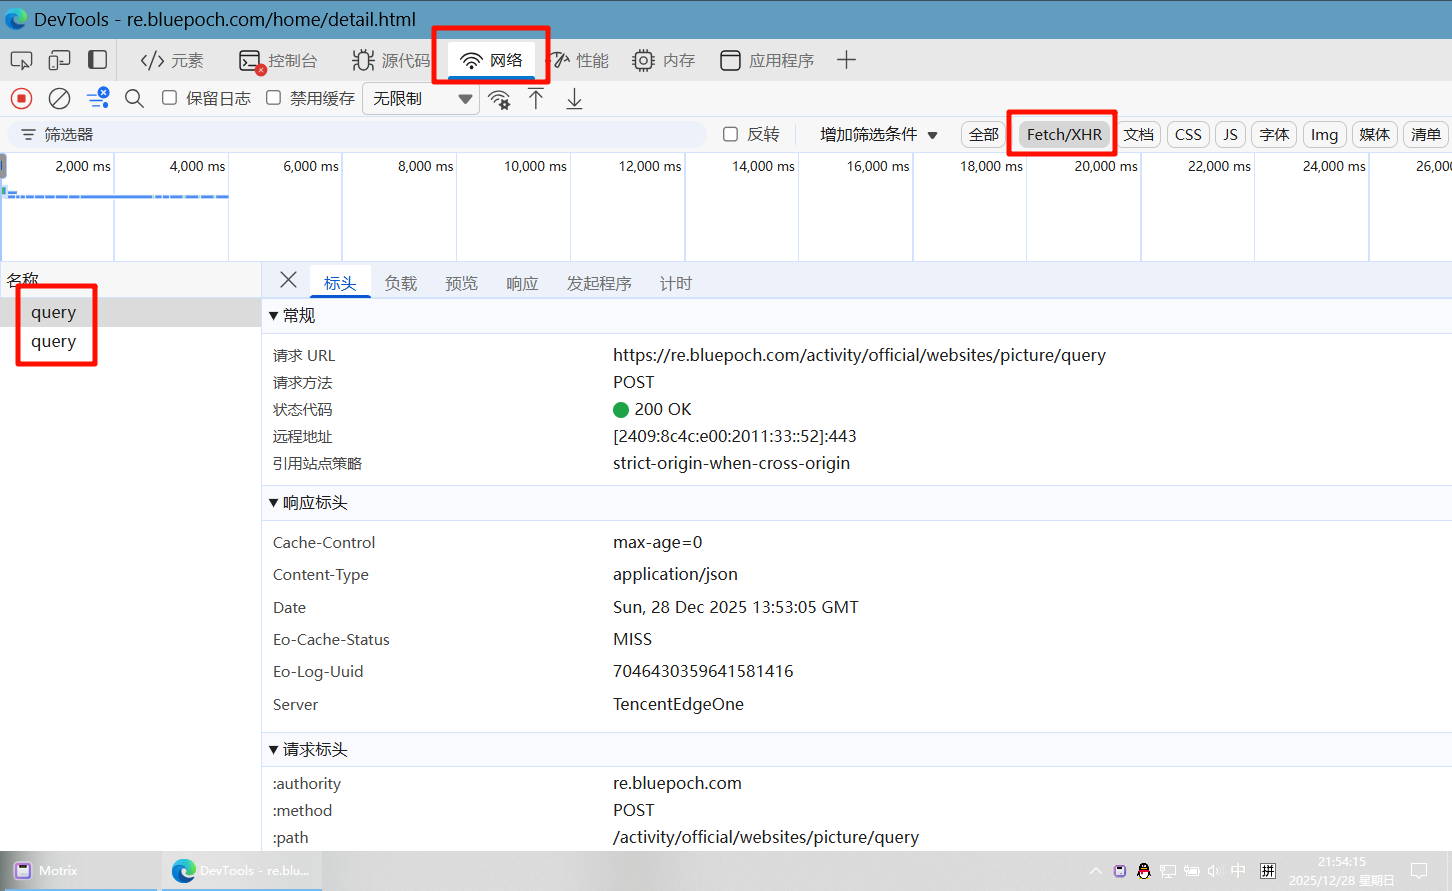The width and height of the screenshot is (1452, 891).
Task: Enable the 禁用缓存 checkbox
Action: point(274,98)
